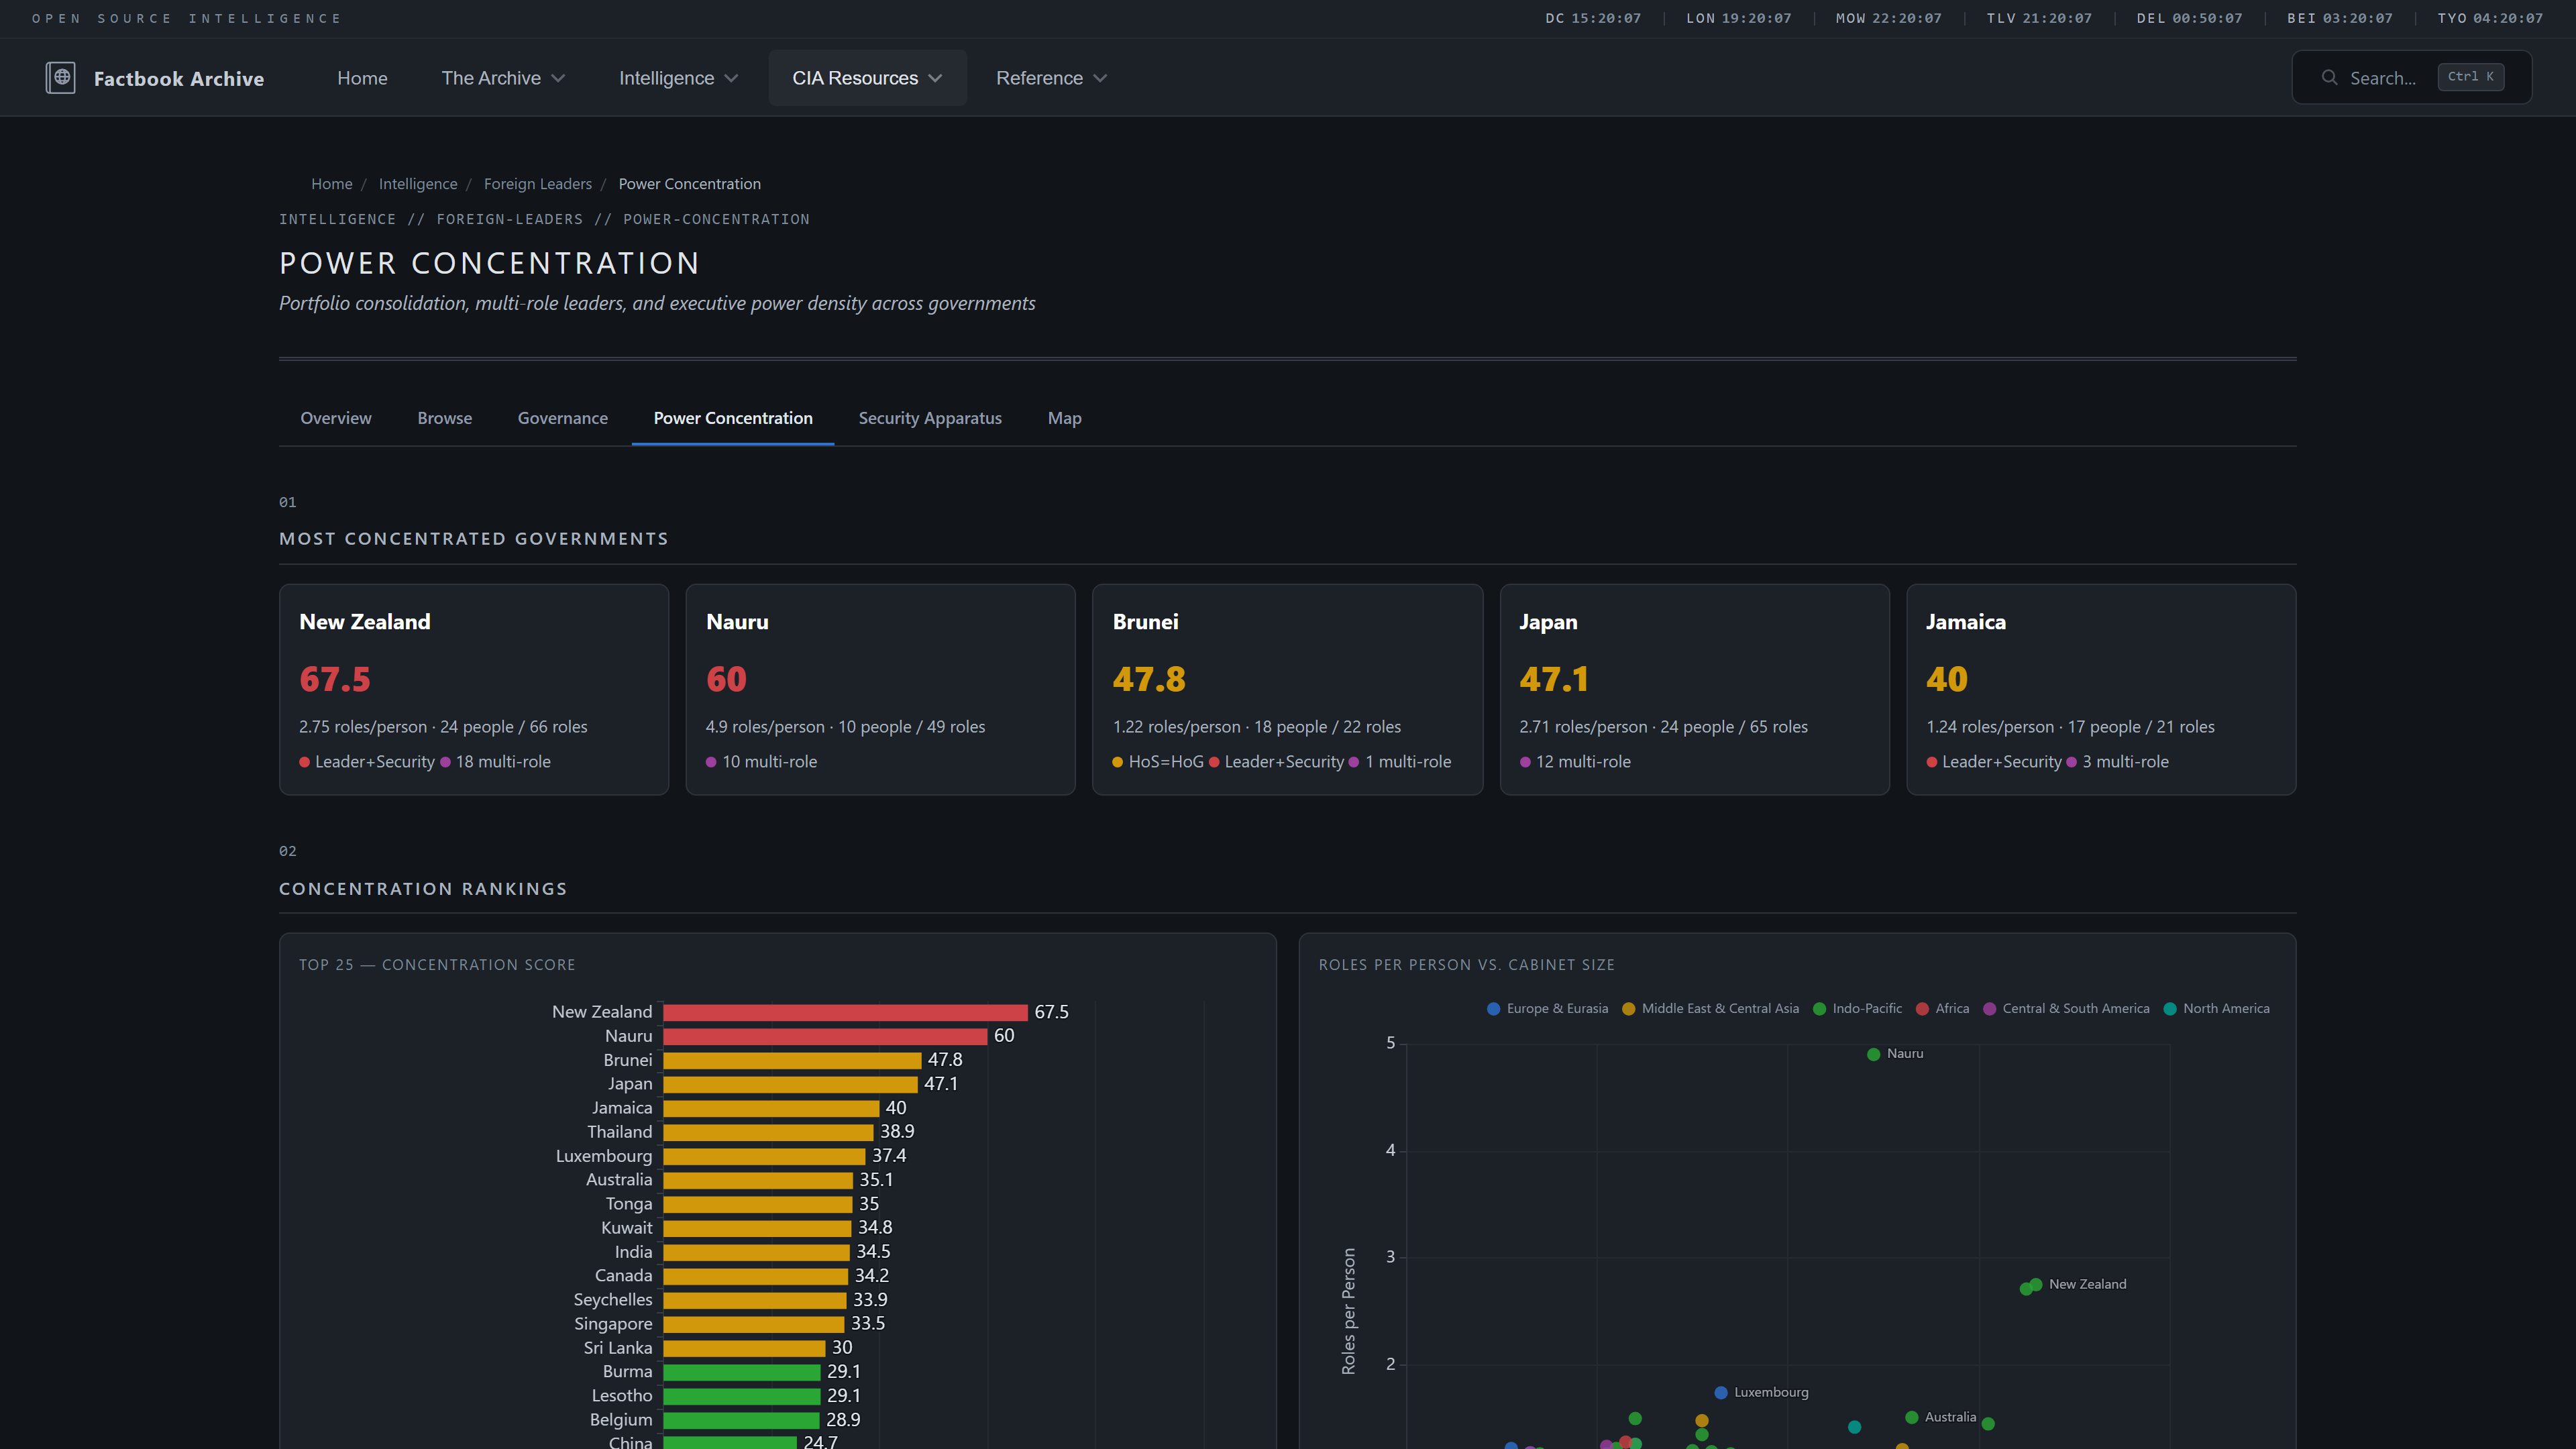The height and width of the screenshot is (1449, 2576).
Task: Open the Home navigation link
Action: click(x=362, y=78)
